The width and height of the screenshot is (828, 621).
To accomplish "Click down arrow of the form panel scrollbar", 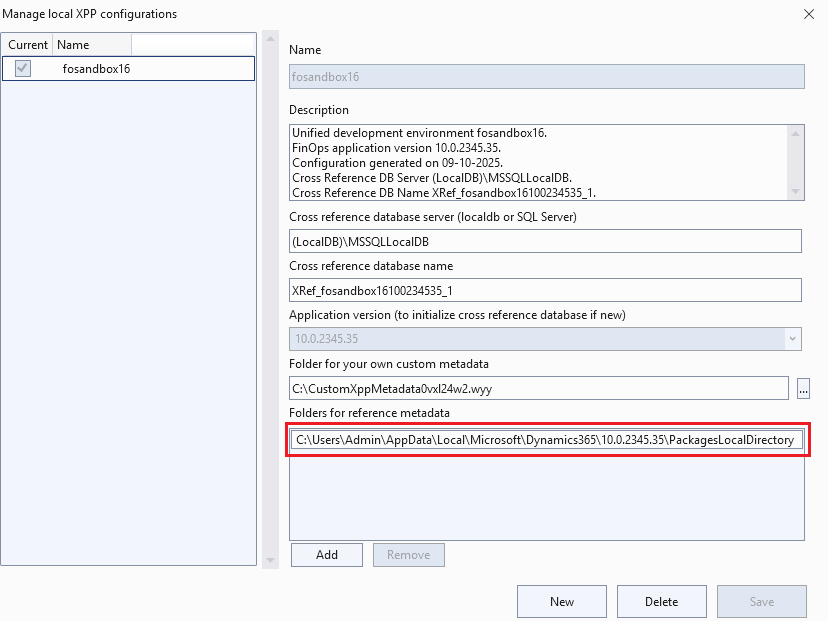I will pos(271,560).
